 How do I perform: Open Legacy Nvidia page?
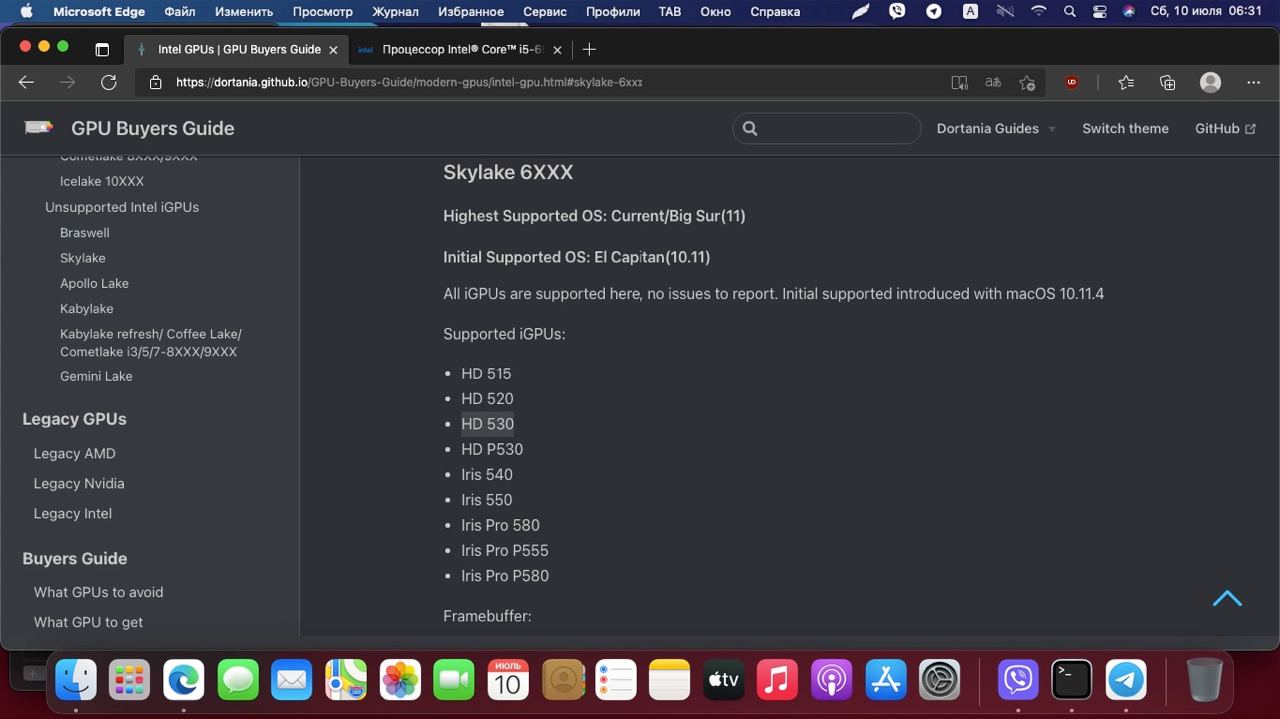click(79, 483)
